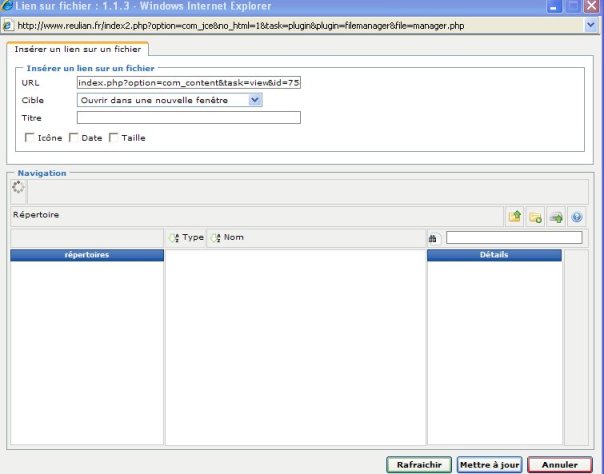Check the Taille option
The image size is (604, 474).
(x=114, y=137)
